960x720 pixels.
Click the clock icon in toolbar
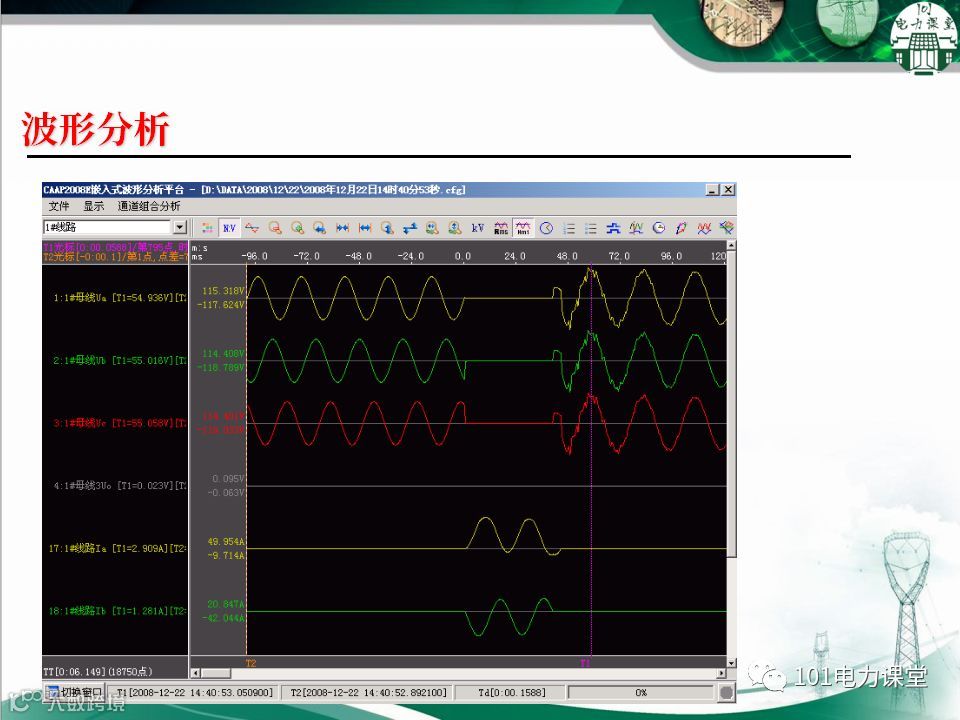[x=546, y=228]
